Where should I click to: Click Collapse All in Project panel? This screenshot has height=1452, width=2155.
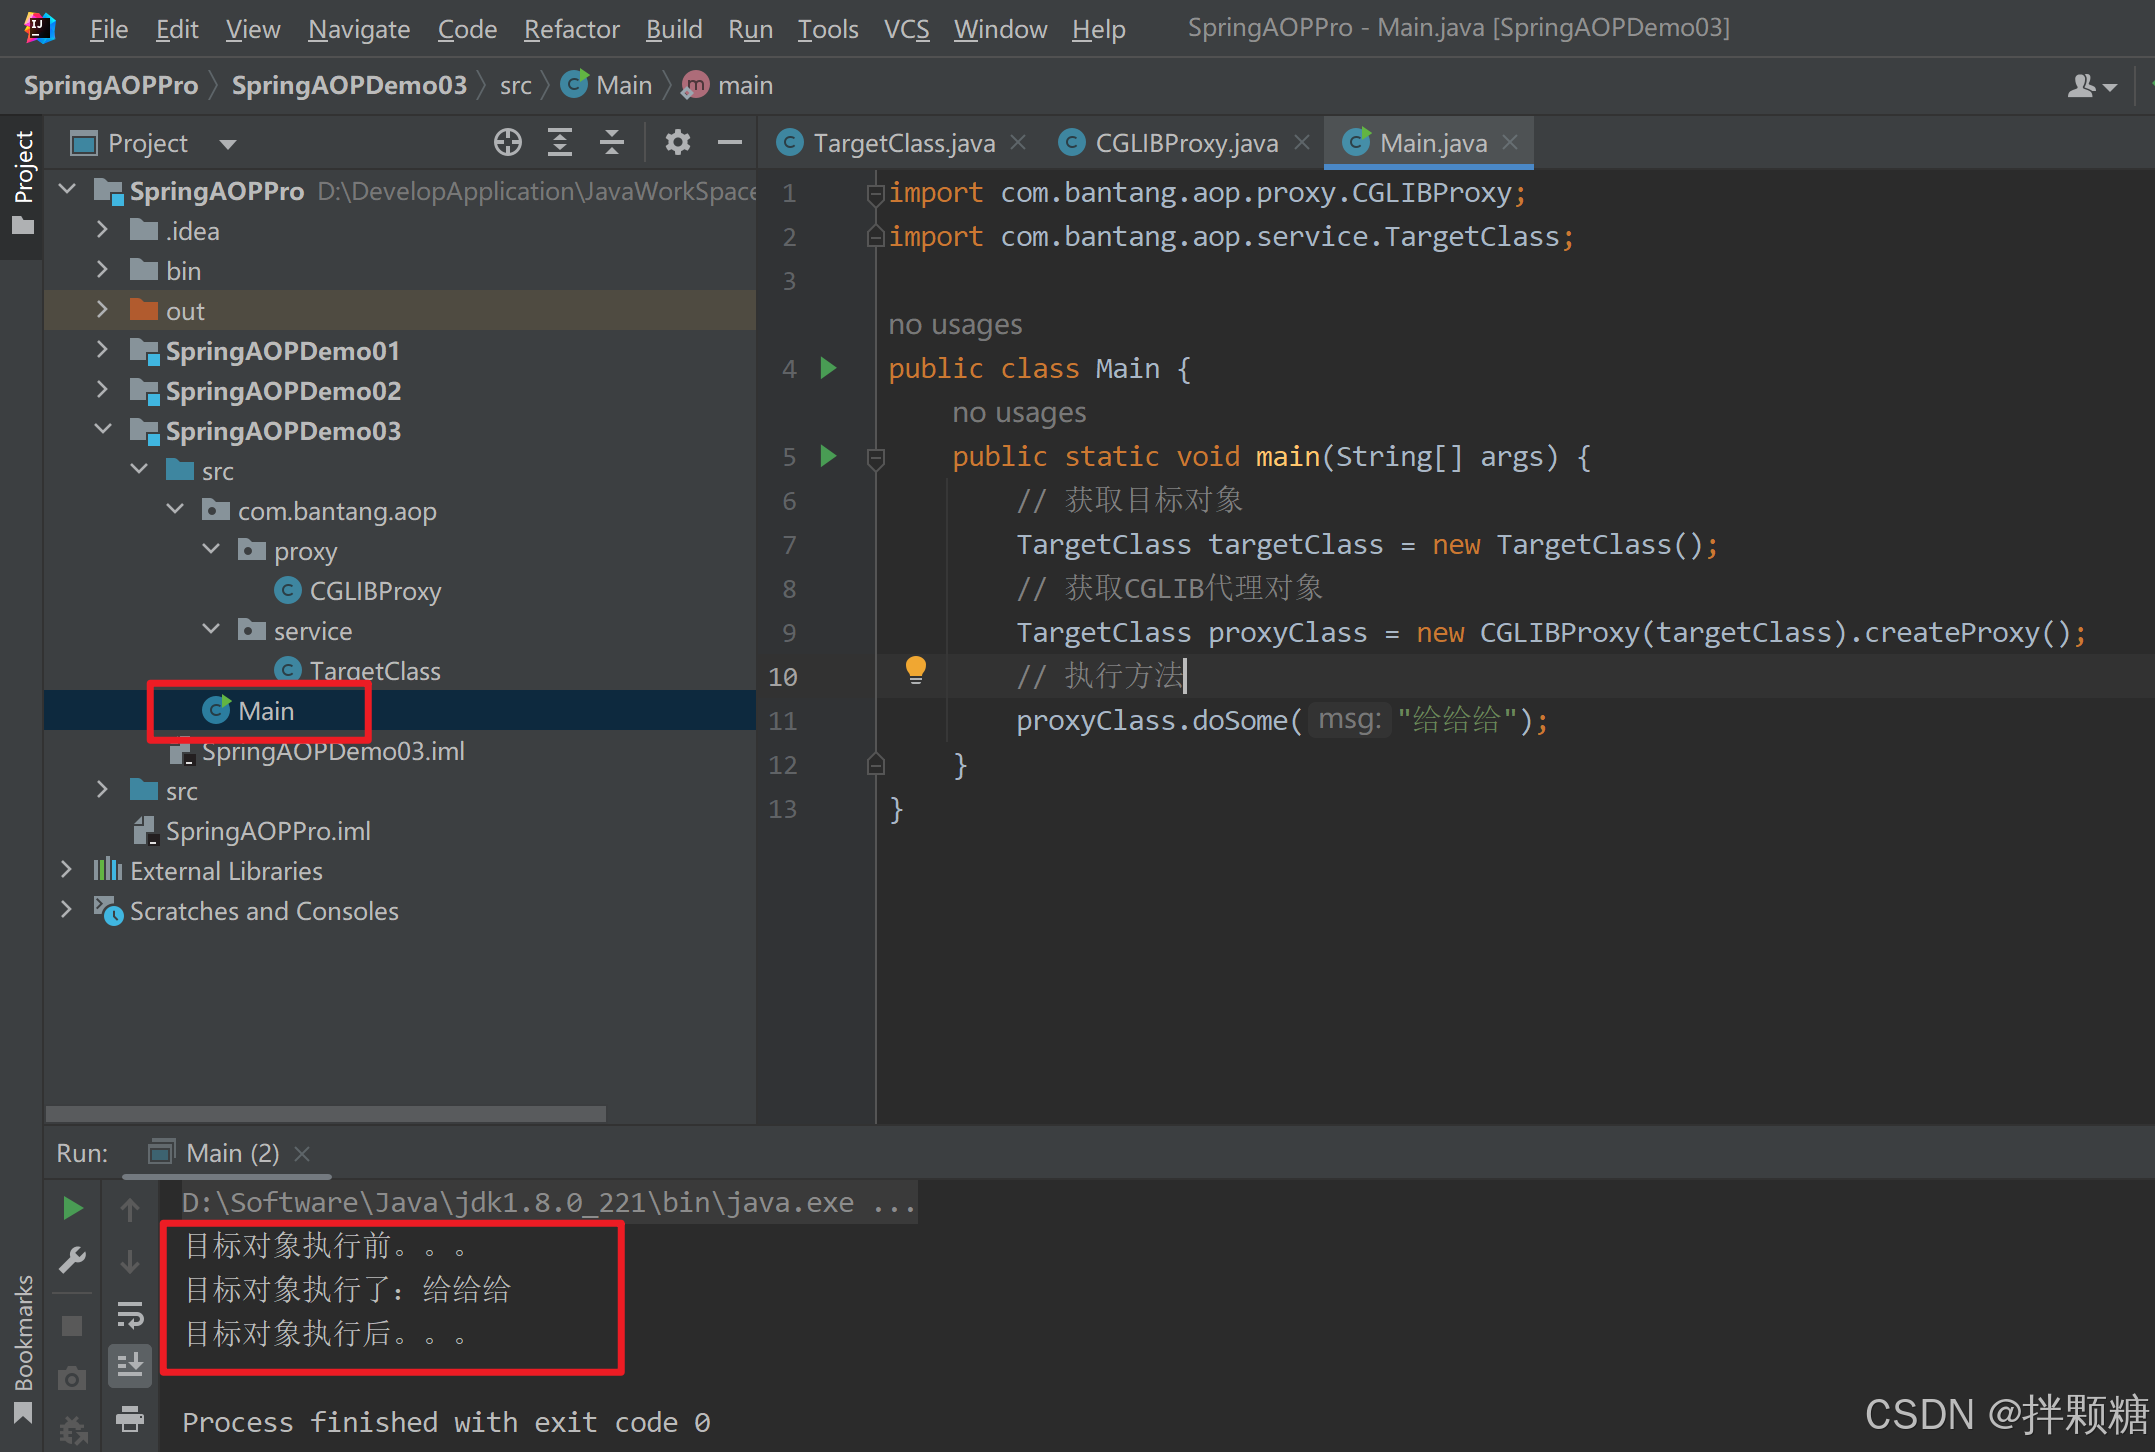pyautogui.click(x=612, y=143)
